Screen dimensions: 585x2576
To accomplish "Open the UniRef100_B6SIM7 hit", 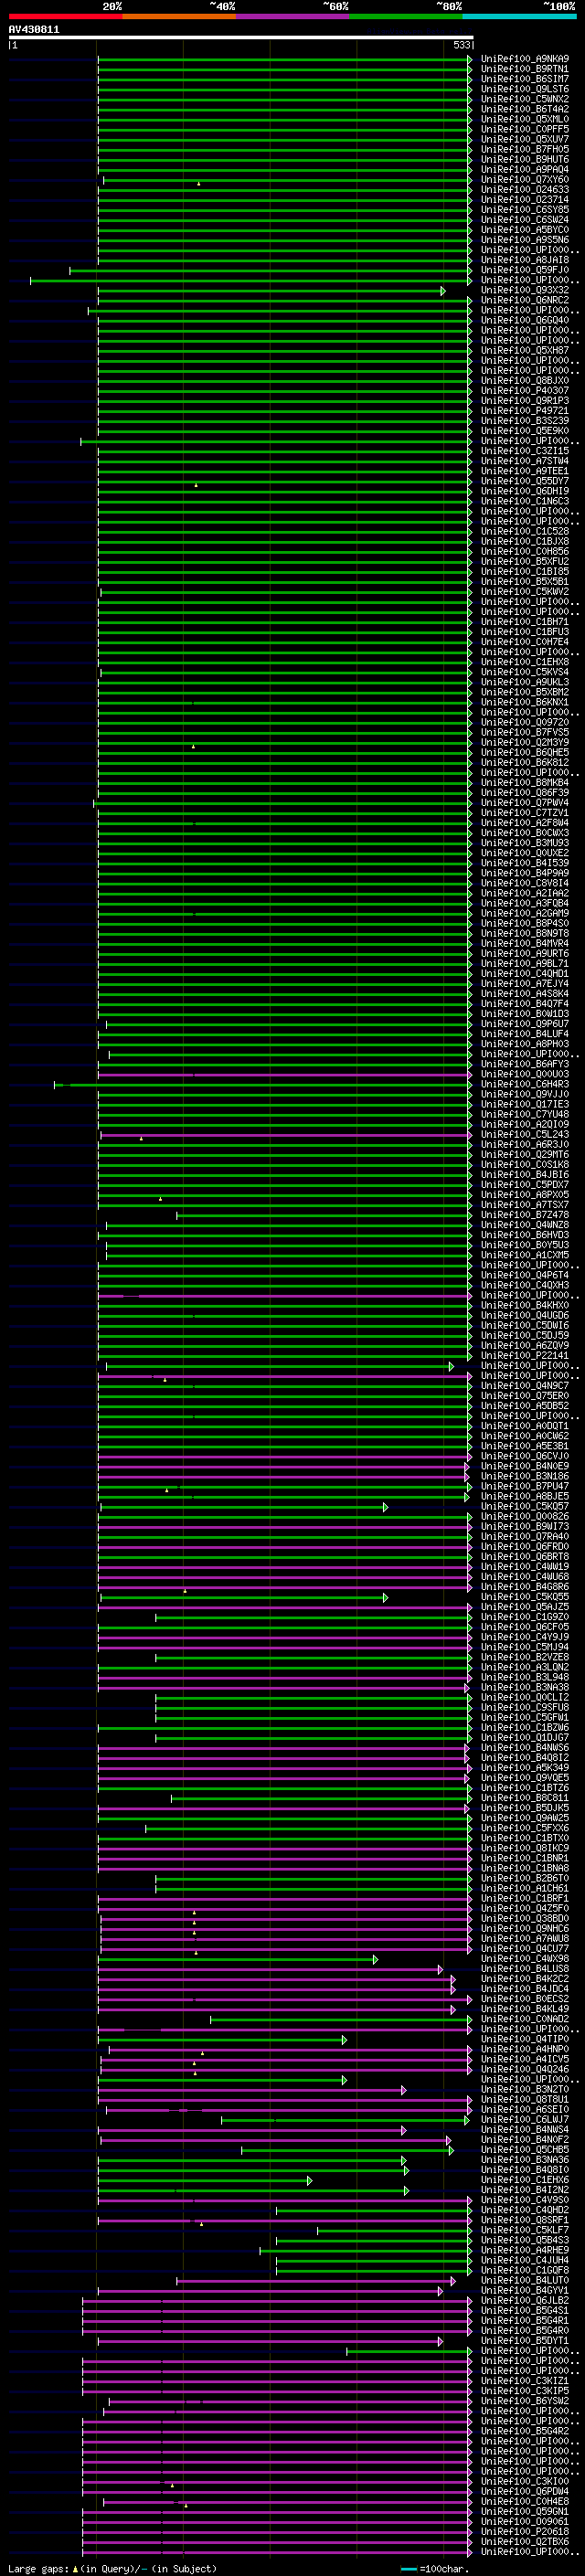I will pyautogui.click(x=525, y=79).
